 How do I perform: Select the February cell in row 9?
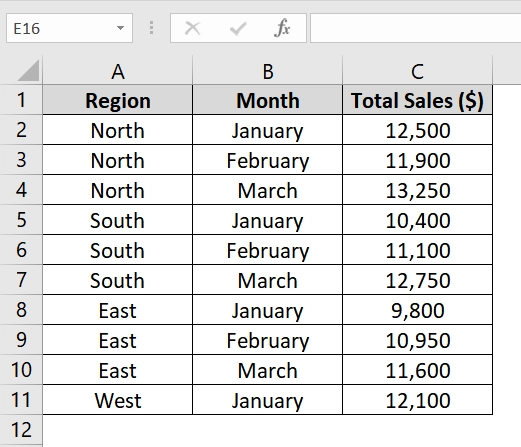pos(268,340)
